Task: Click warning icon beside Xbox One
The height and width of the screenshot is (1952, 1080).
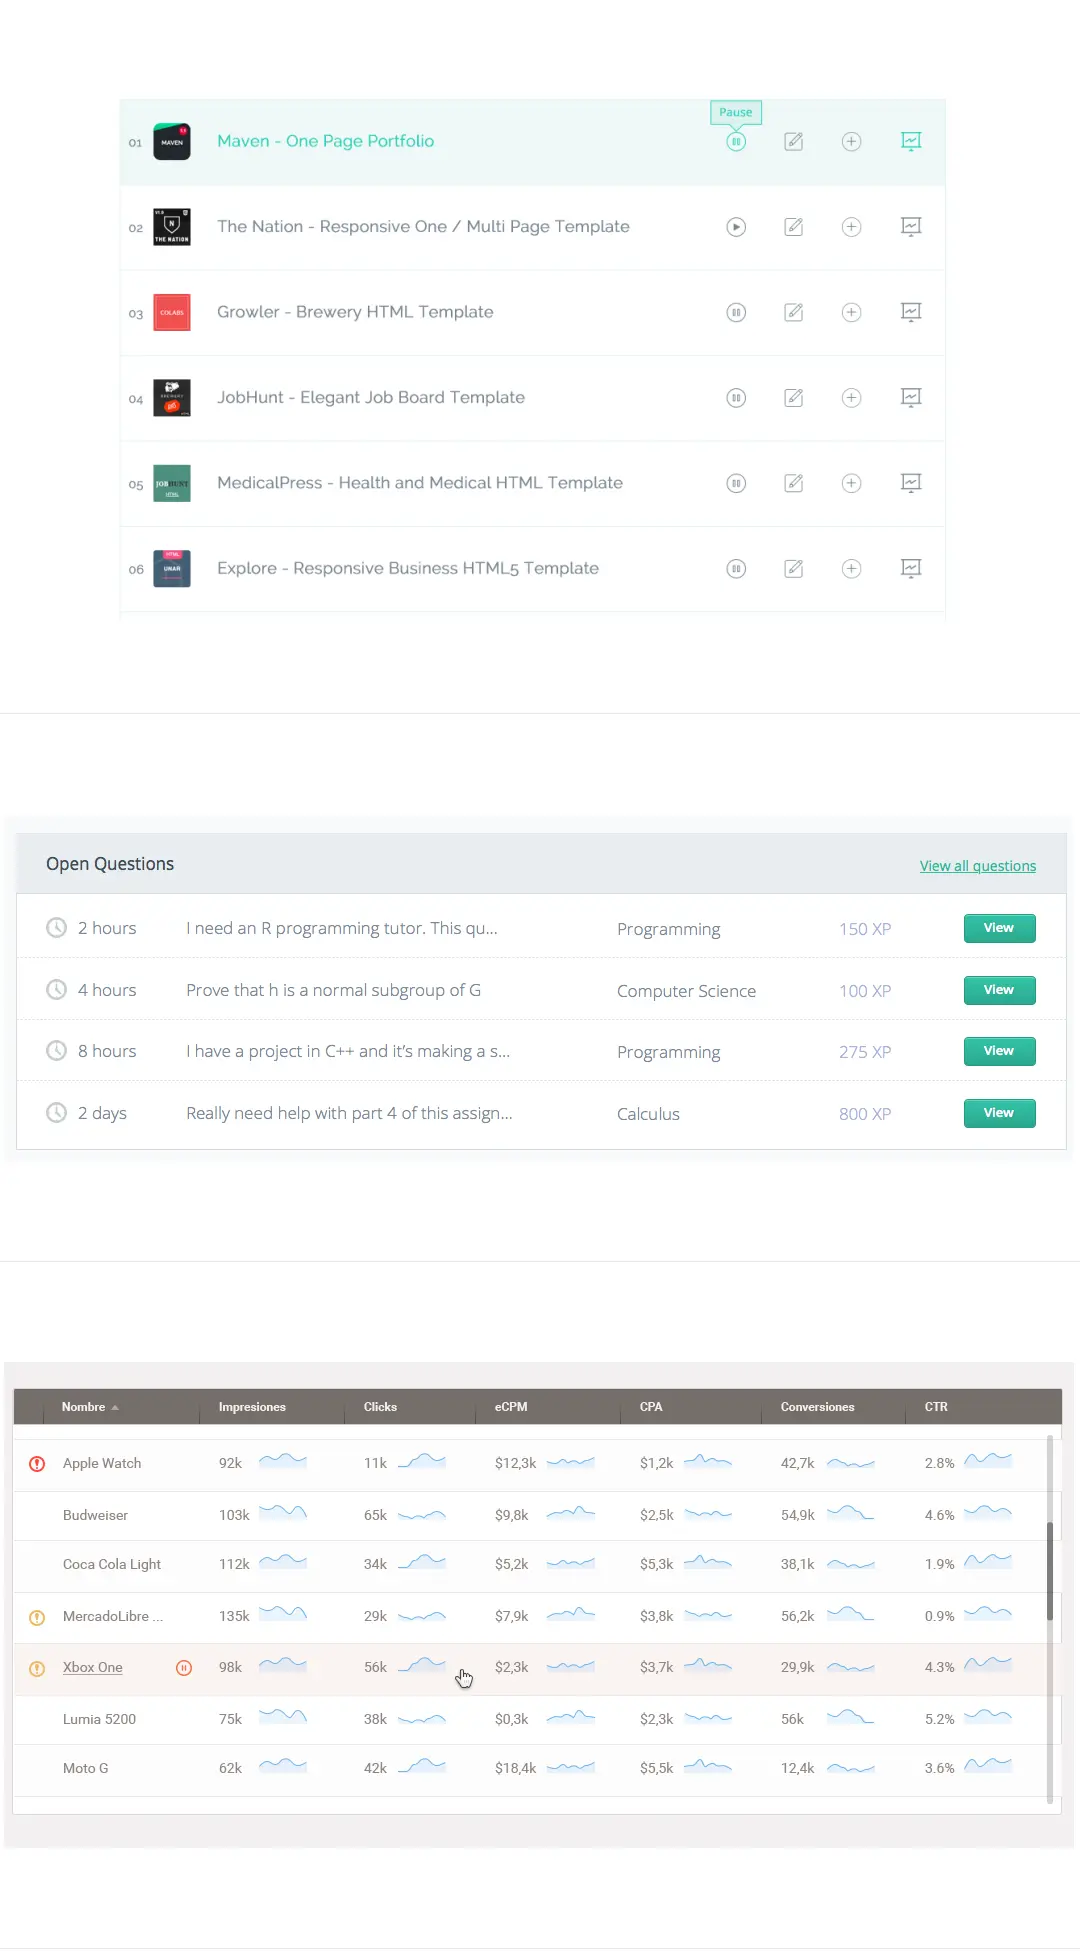Action: [37, 1669]
